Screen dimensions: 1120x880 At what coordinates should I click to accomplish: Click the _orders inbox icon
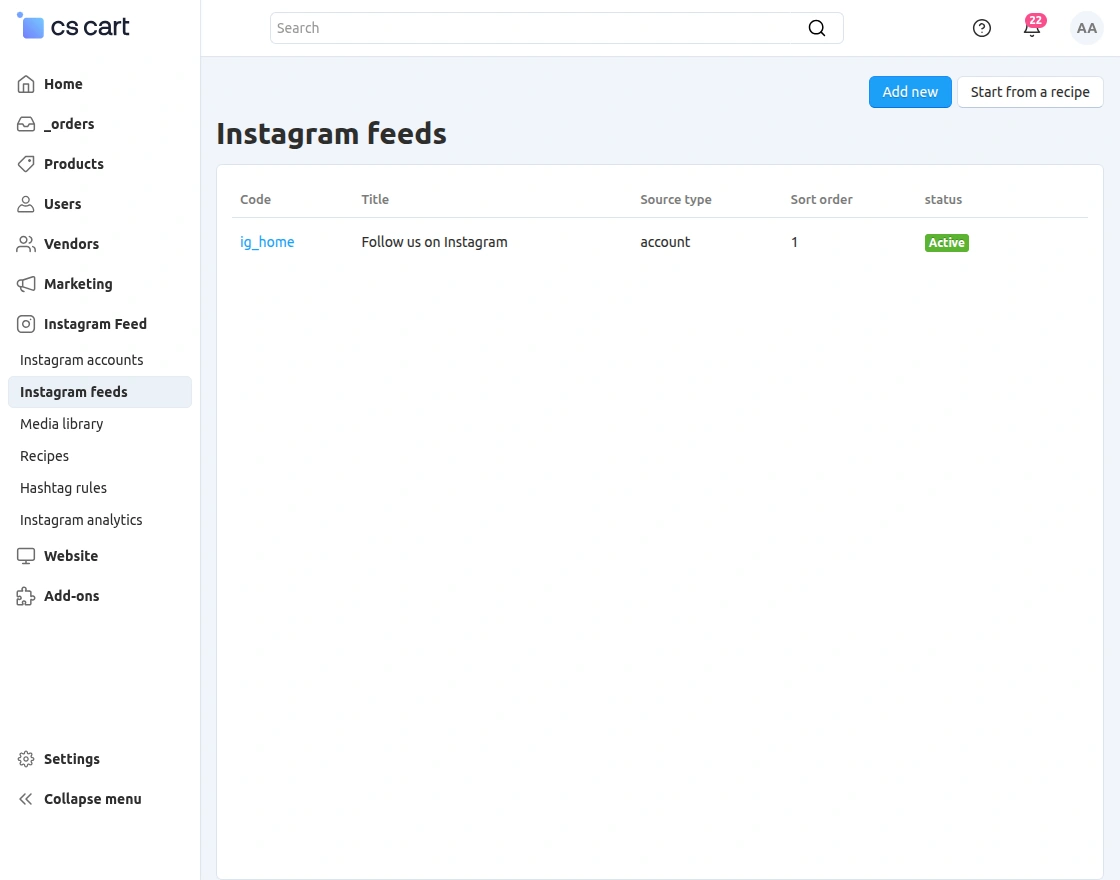pos(26,124)
